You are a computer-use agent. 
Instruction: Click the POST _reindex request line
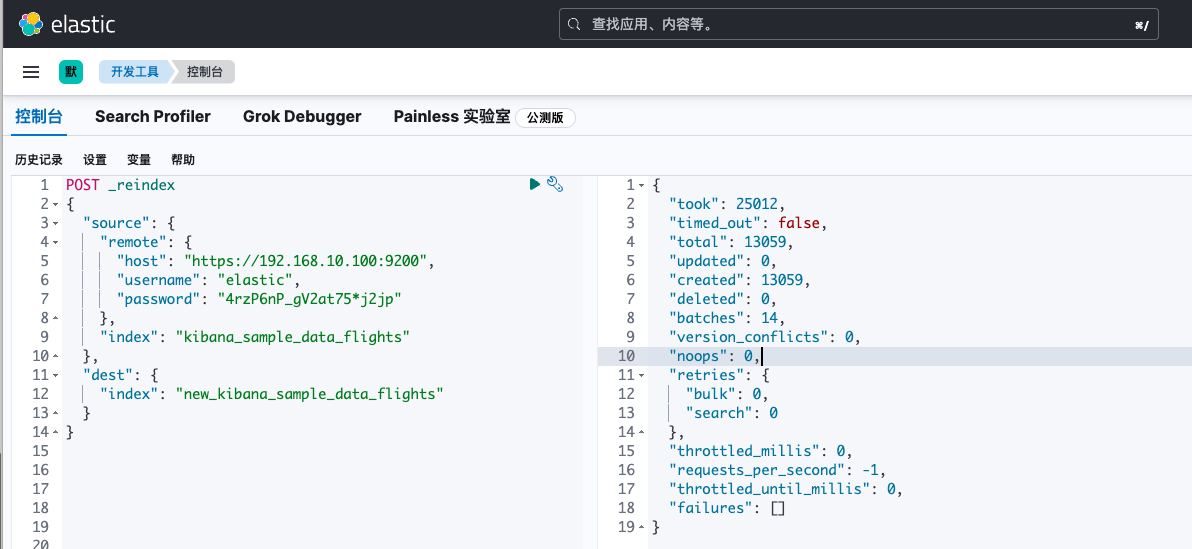[x=120, y=185]
